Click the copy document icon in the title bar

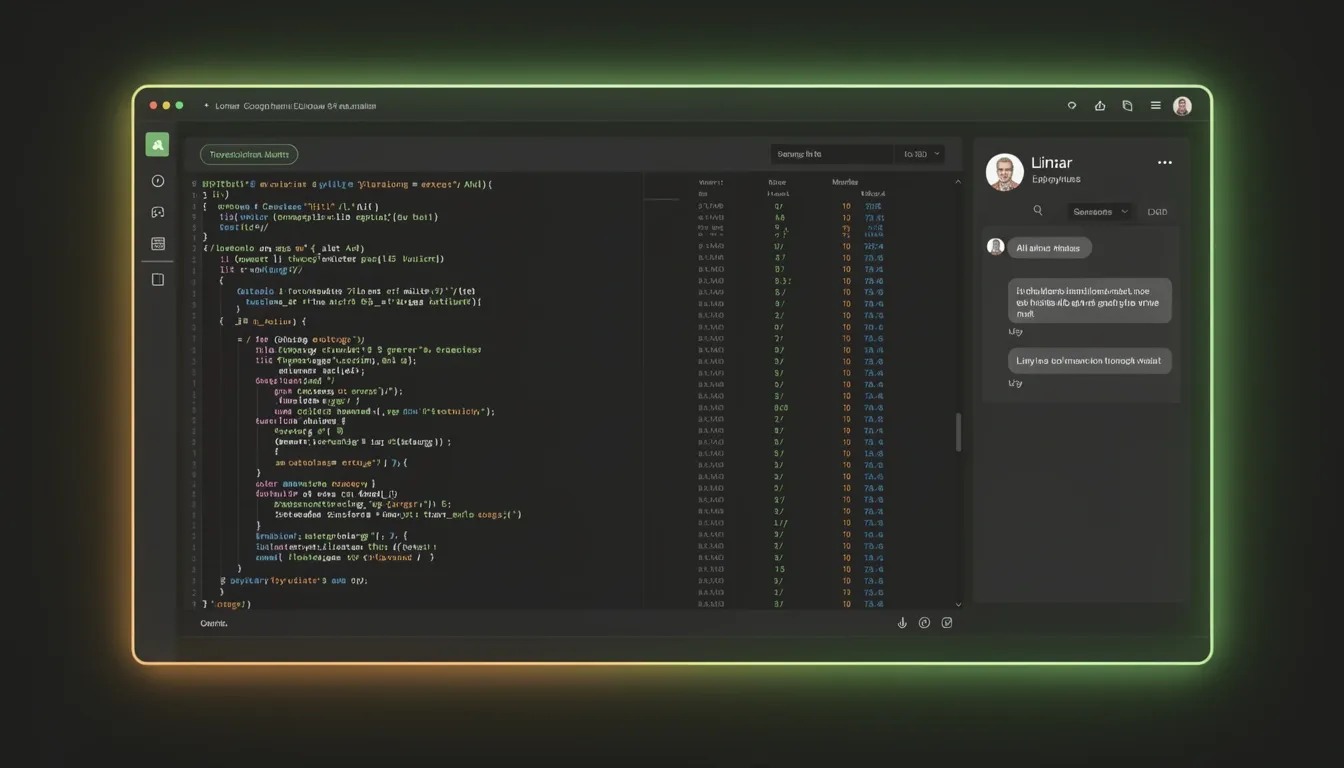tap(1127, 105)
